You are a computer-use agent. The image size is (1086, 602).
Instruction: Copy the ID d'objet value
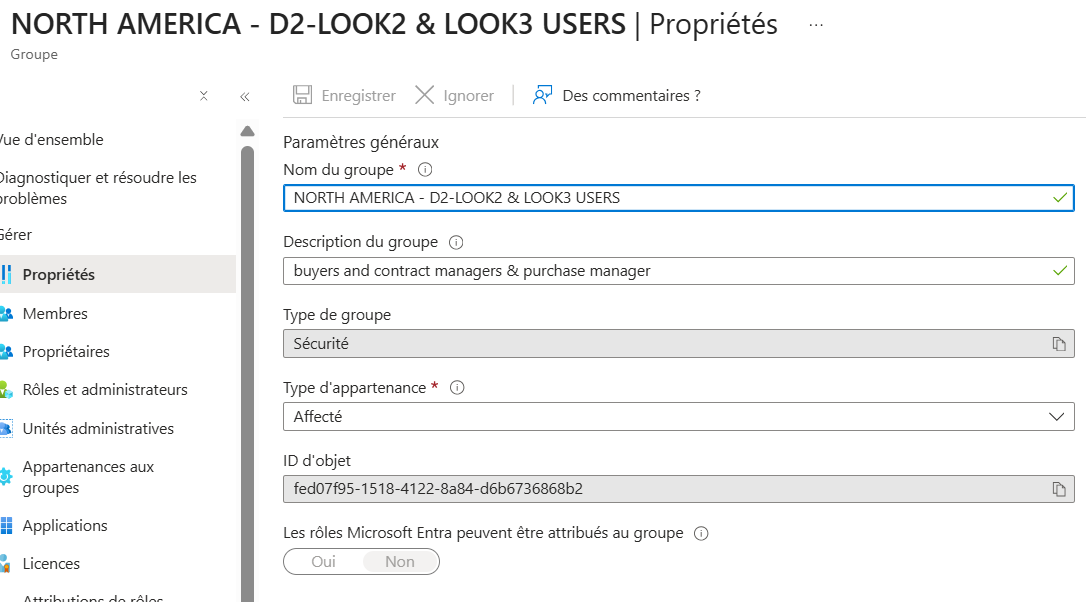click(1058, 489)
